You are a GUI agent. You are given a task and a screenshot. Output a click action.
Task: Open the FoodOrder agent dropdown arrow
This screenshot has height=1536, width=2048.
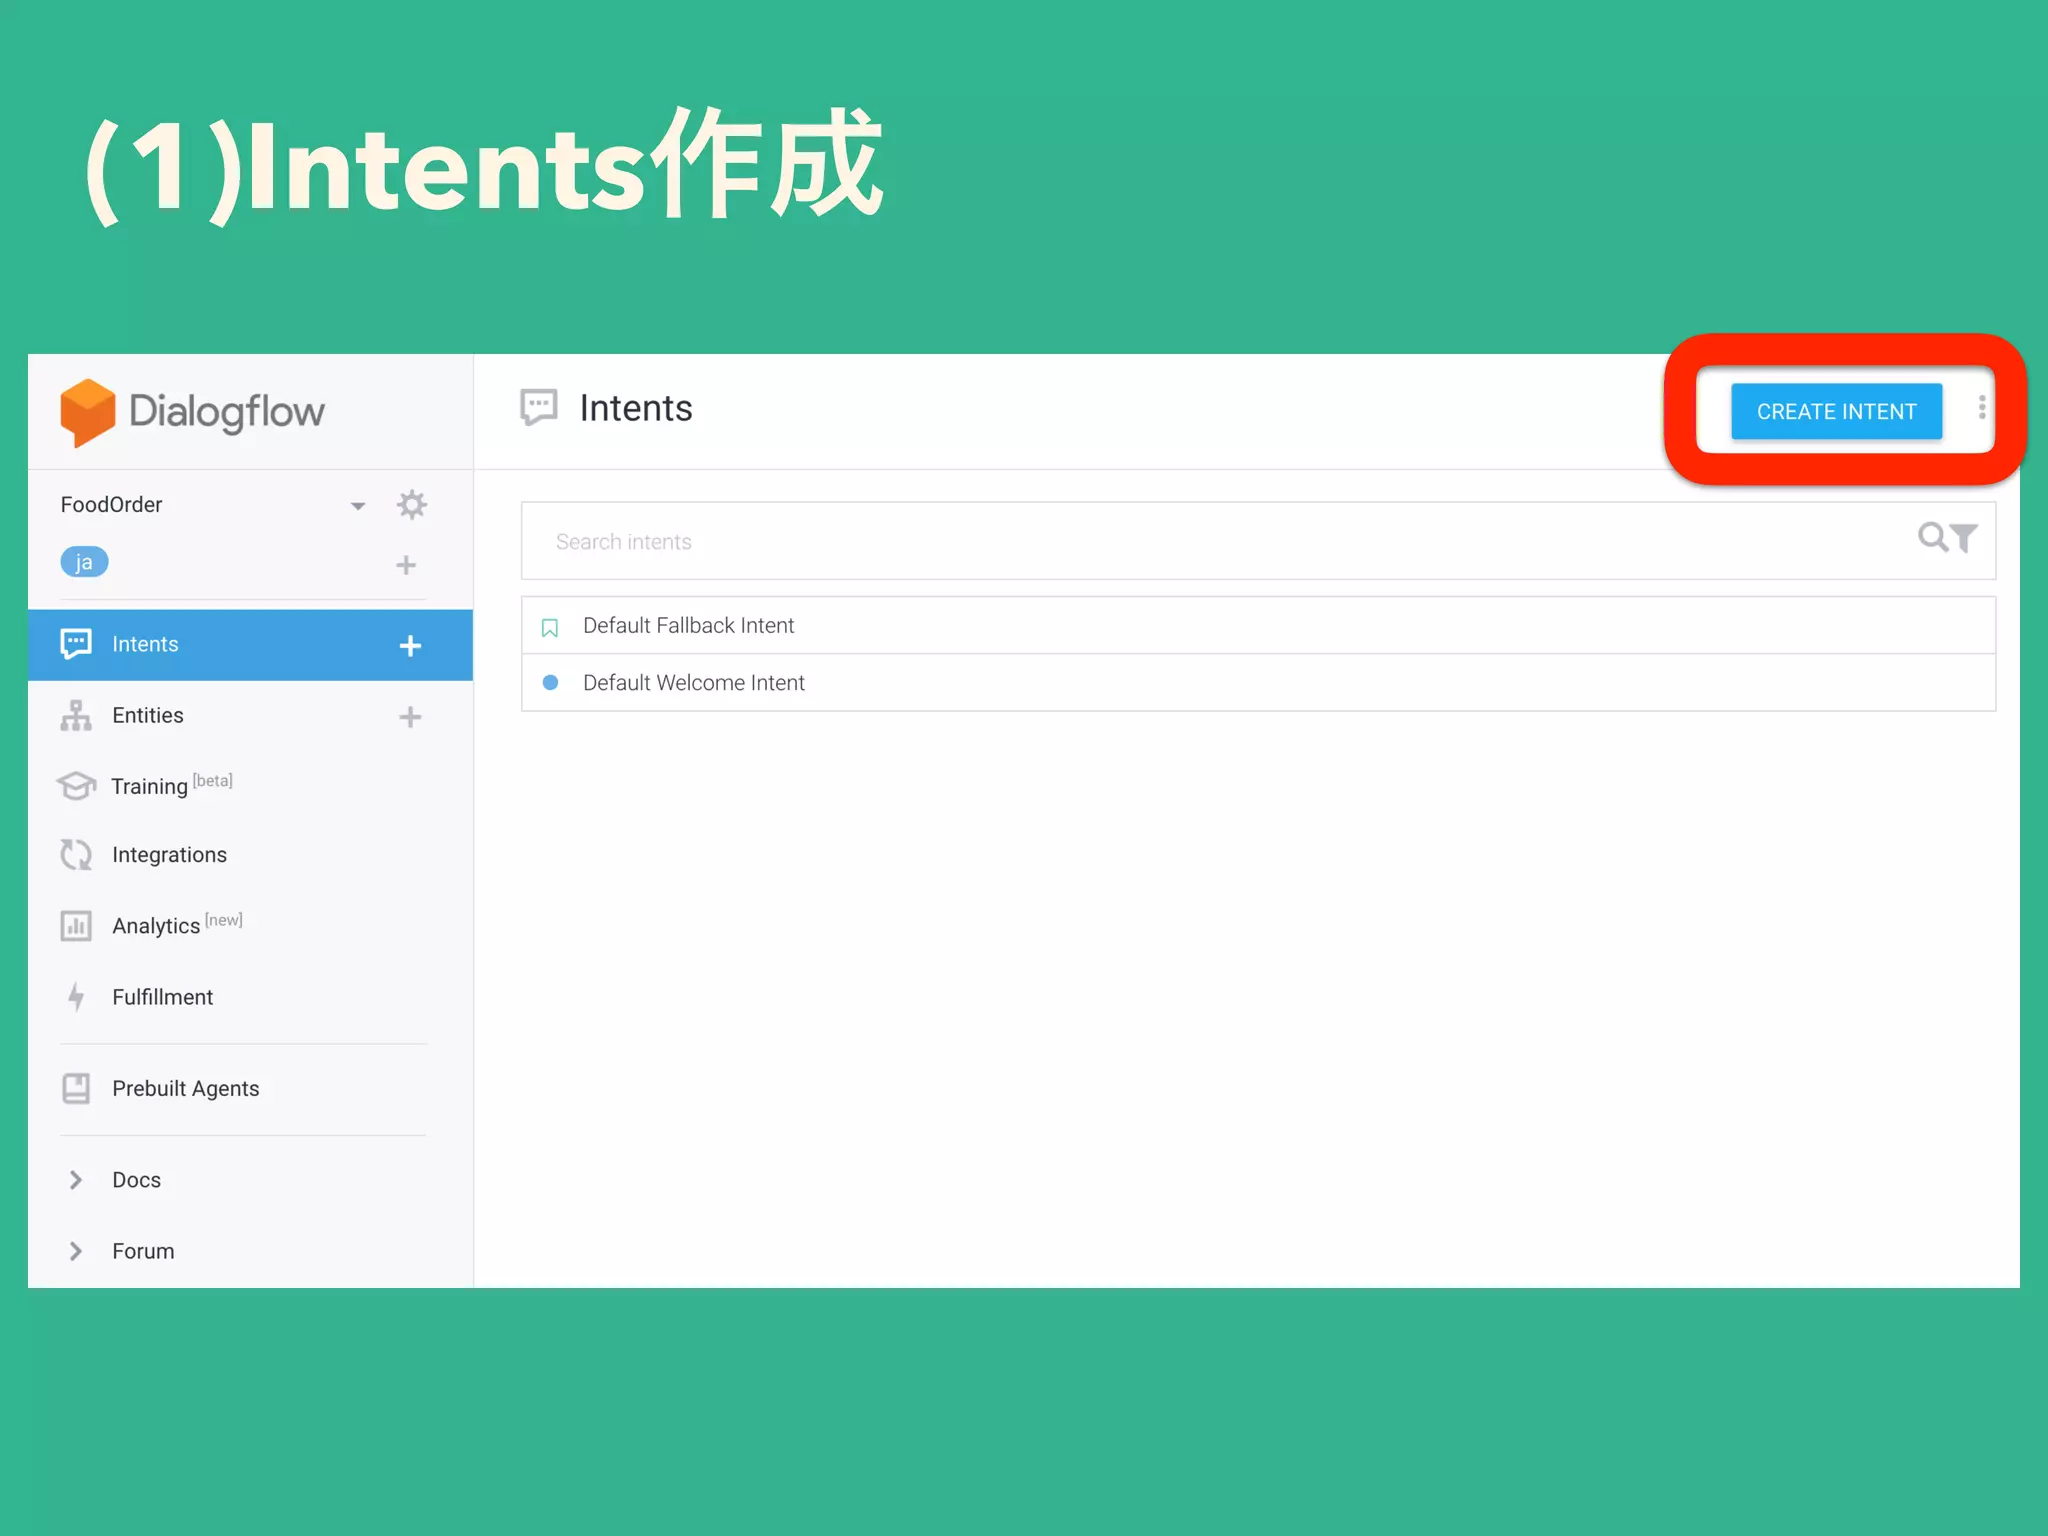[x=358, y=506]
